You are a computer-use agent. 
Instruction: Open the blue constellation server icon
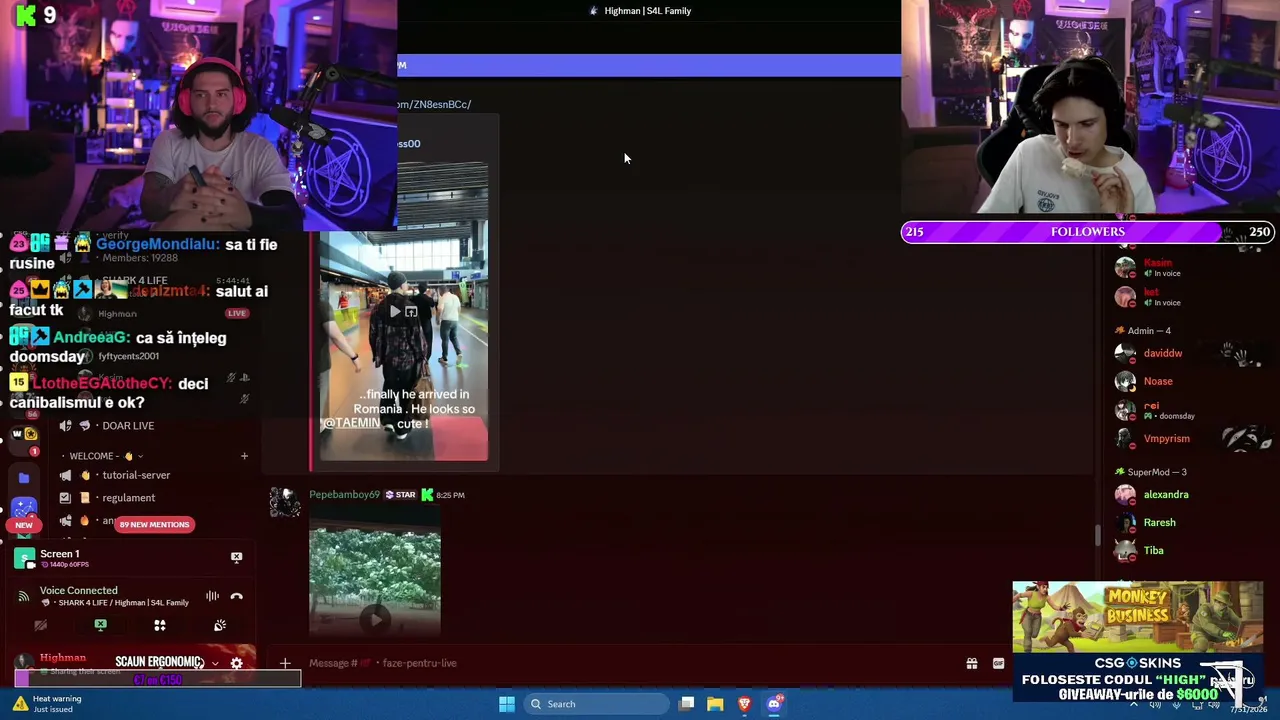tap(24, 508)
